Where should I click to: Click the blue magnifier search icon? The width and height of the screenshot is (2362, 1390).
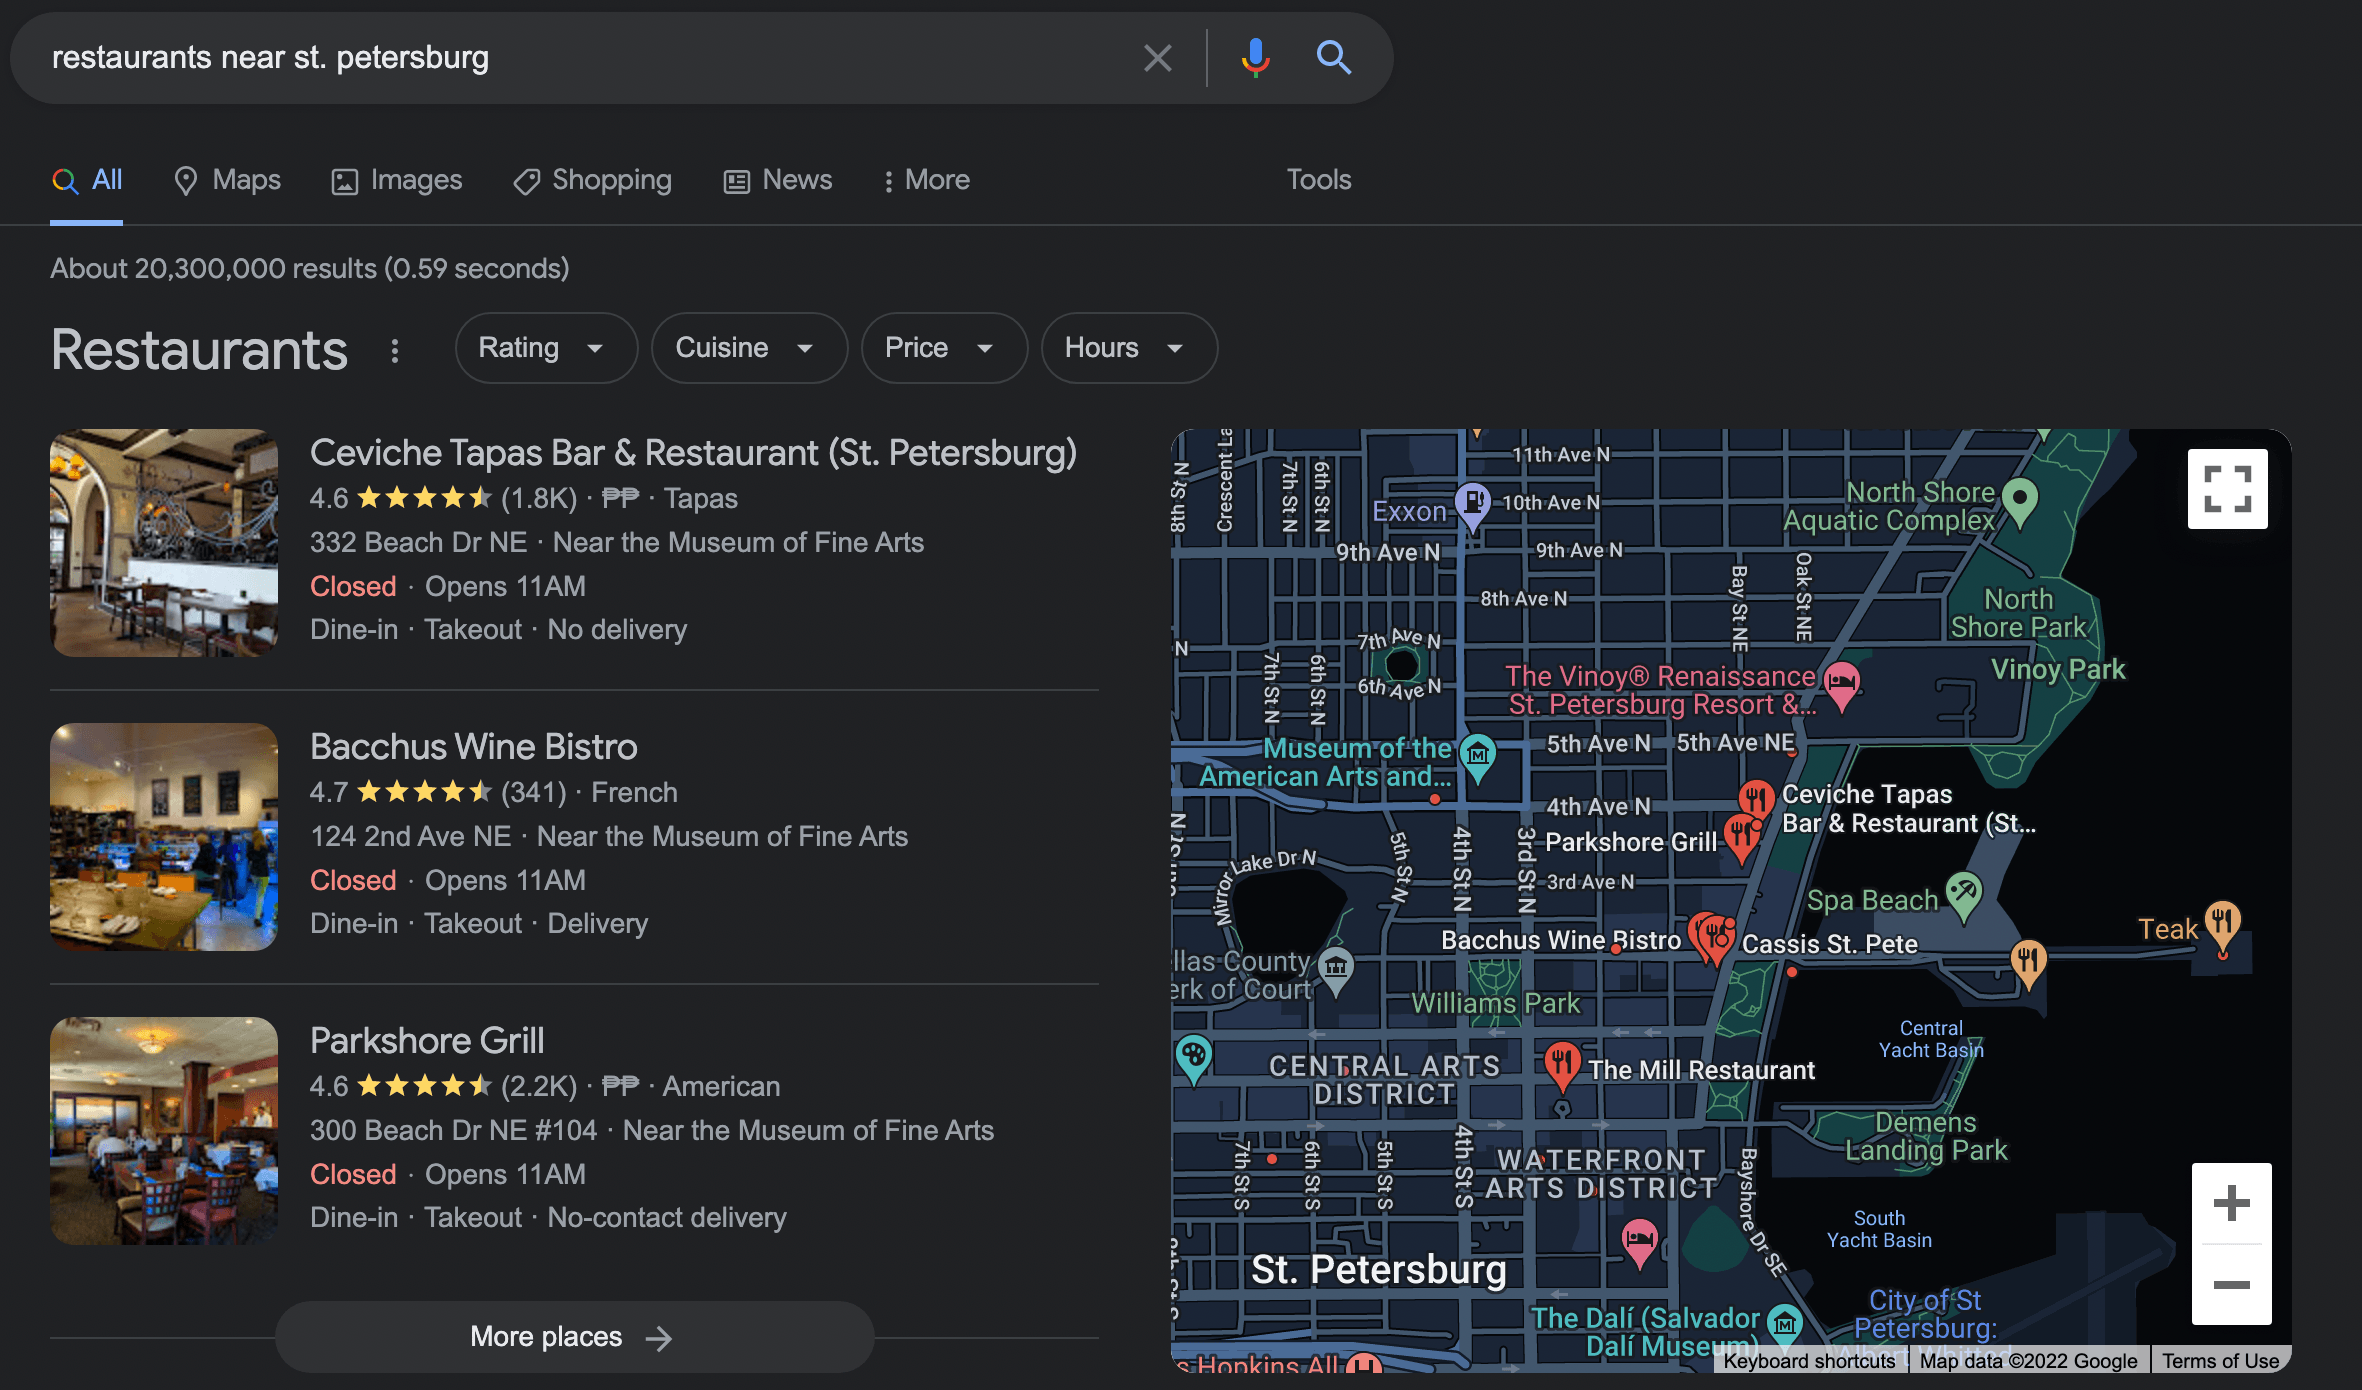click(x=1333, y=58)
